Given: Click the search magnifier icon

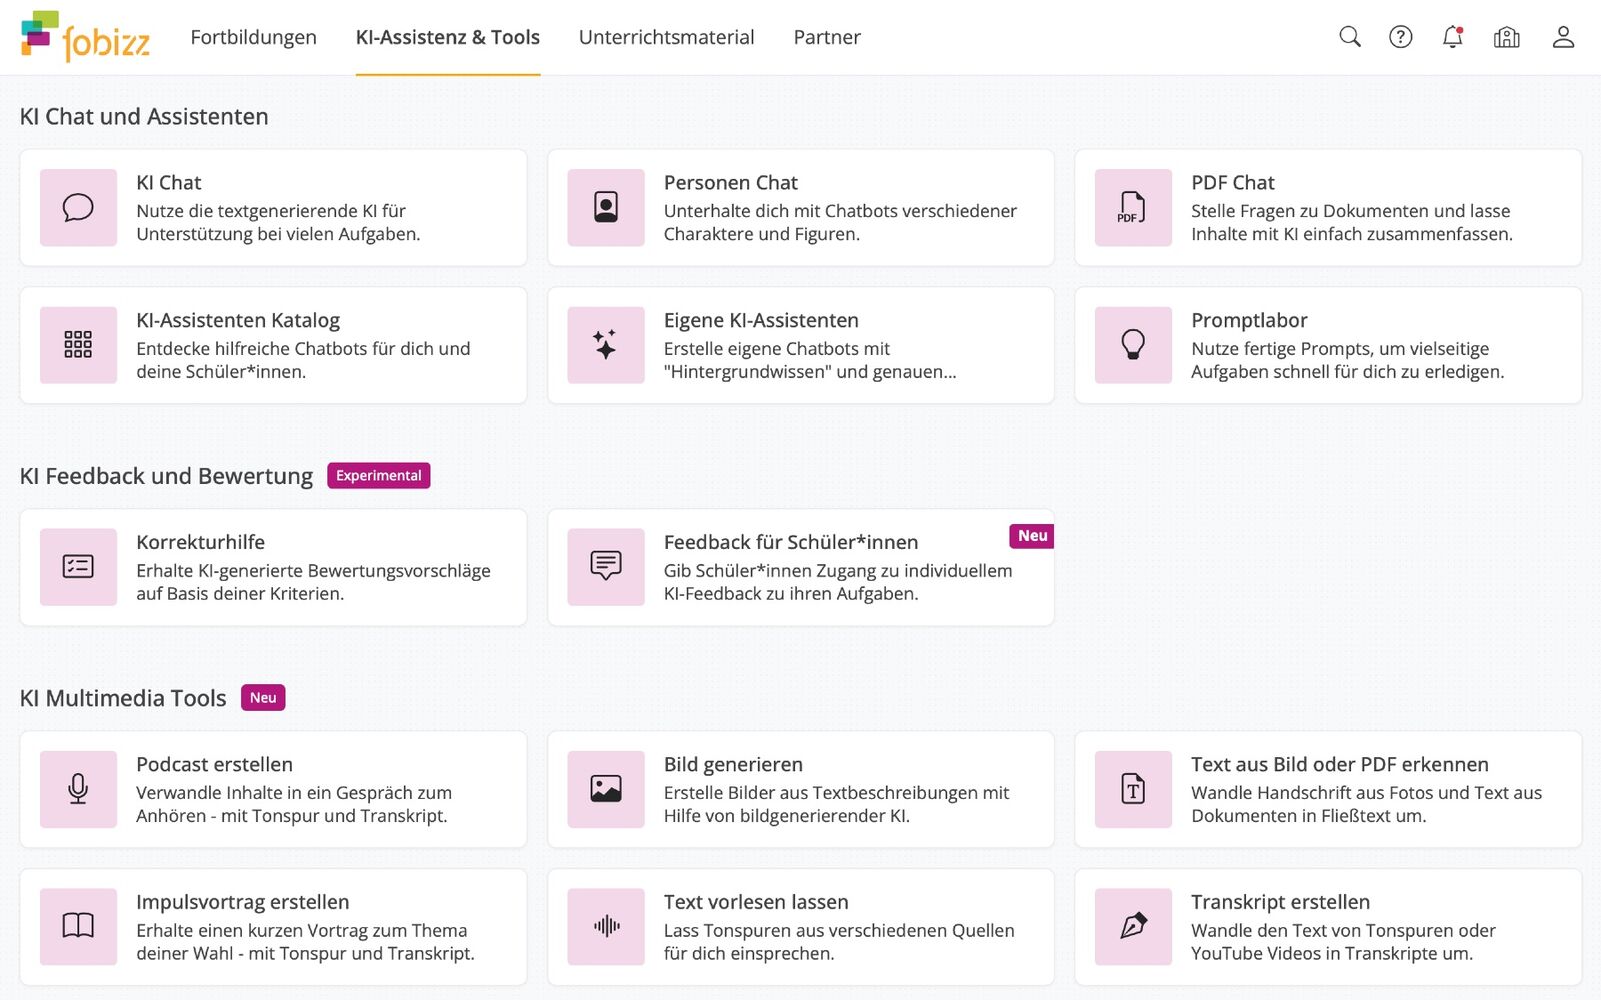Looking at the screenshot, I should (1350, 37).
